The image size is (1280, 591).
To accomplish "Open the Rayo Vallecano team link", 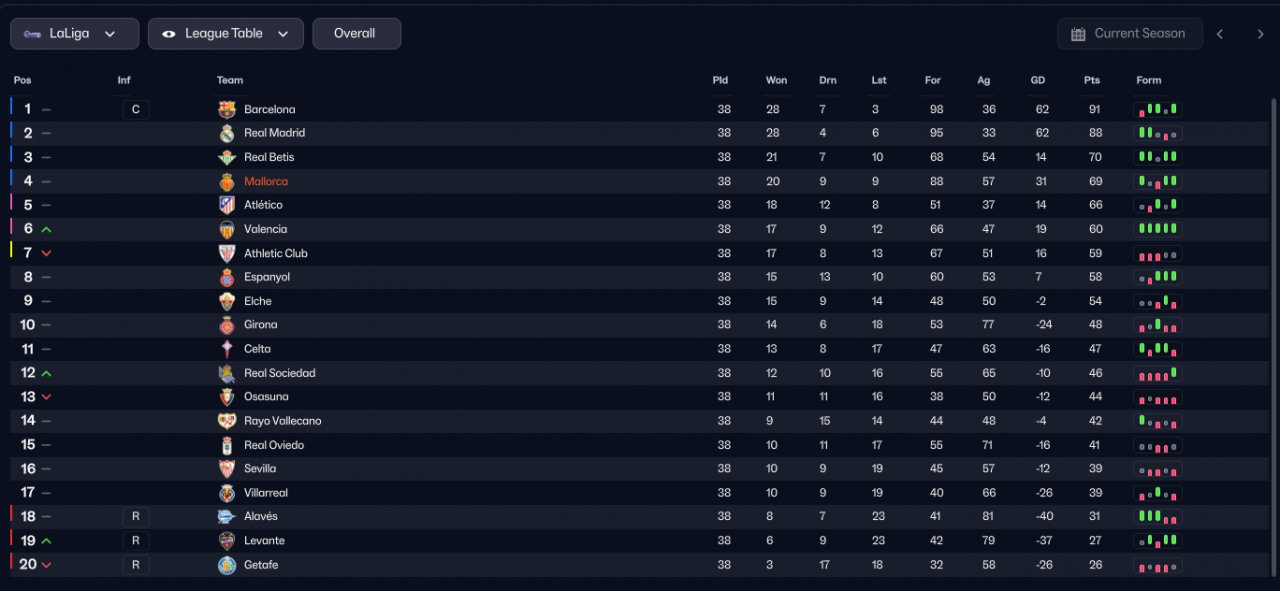I will [x=283, y=421].
